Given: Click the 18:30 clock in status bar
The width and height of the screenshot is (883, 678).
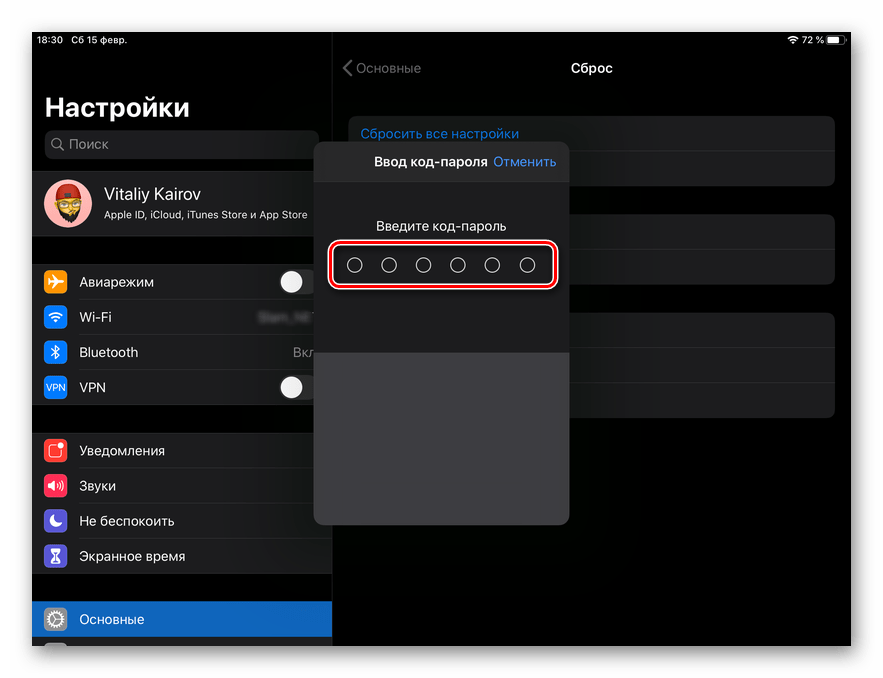Looking at the screenshot, I should [x=50, y=40].
